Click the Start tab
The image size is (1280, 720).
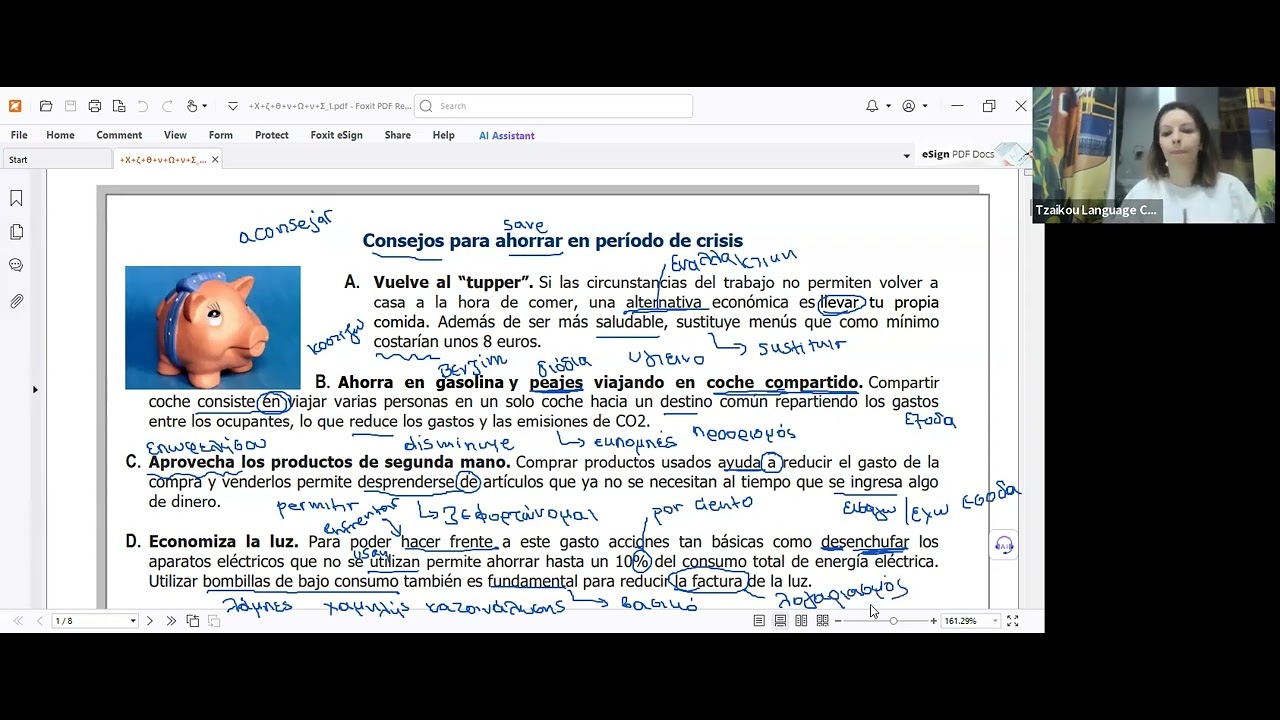(x=18, y=158)
